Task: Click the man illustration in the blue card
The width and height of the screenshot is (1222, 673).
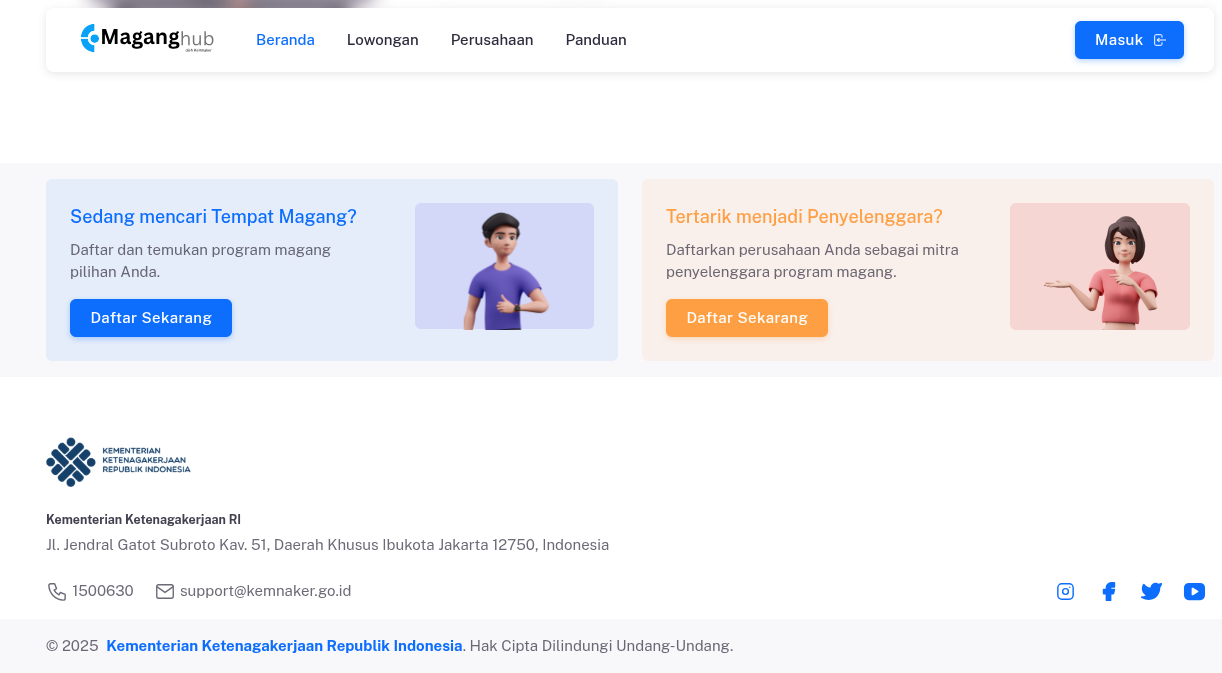Action: pyautogui.click(x=504, y=266)
